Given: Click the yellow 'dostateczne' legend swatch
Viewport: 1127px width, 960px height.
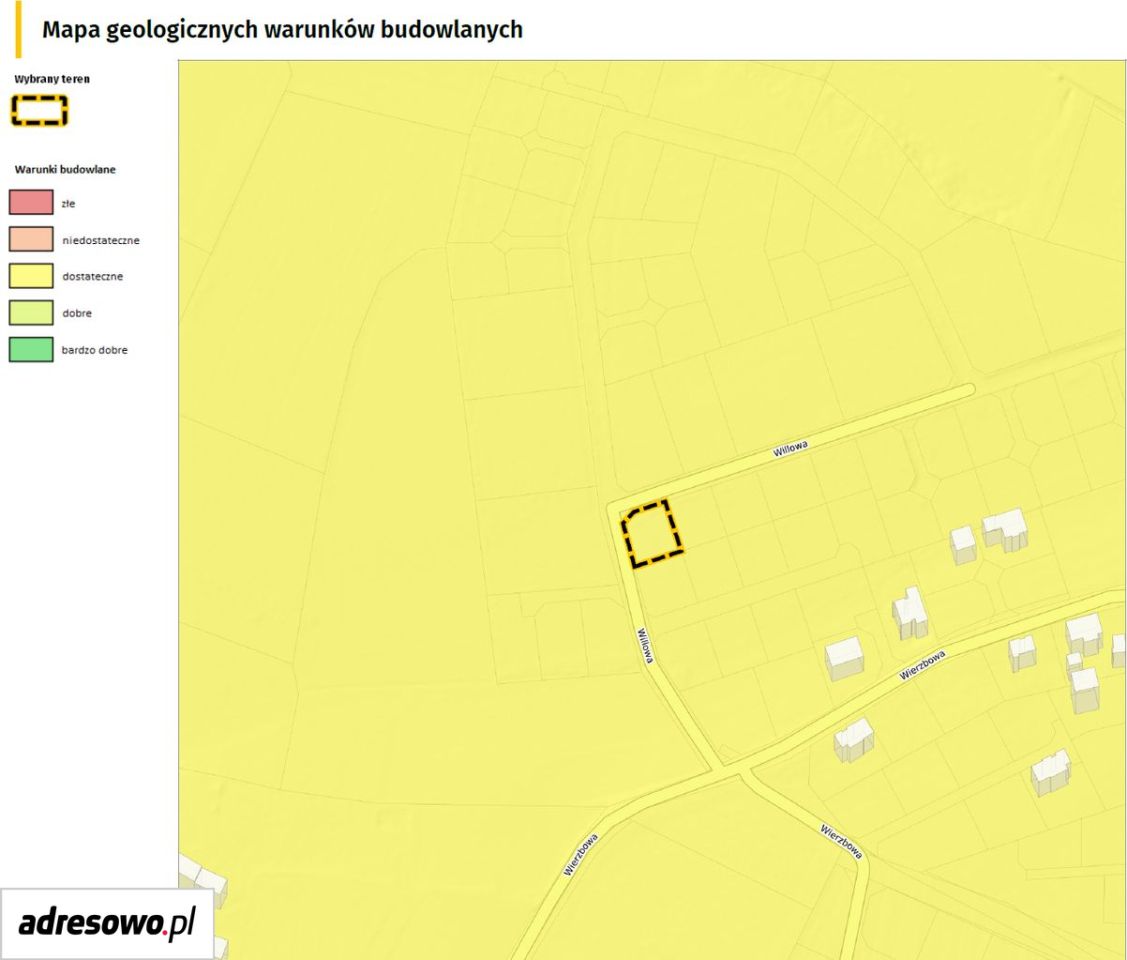Looking at the screenshot, I should 31,276.
